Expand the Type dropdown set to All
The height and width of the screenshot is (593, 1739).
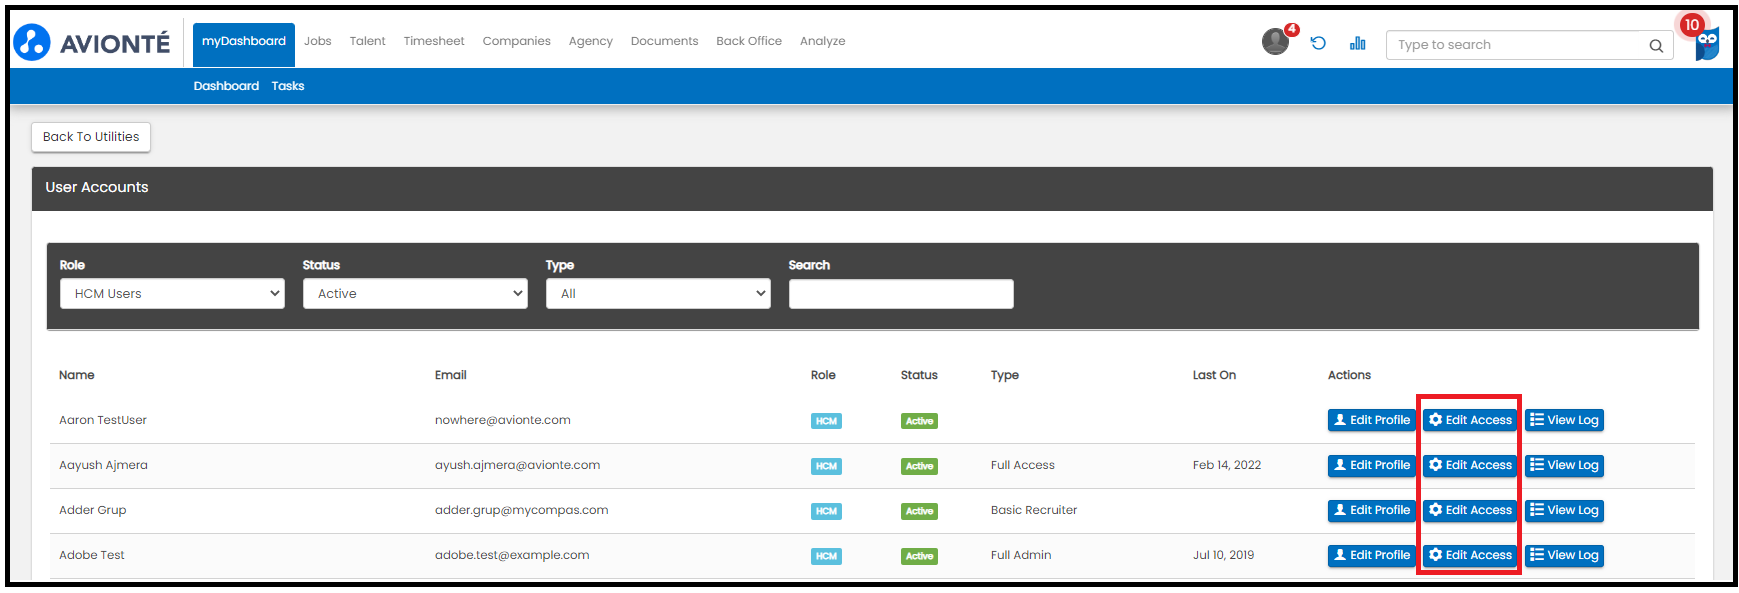coord(658,294)
